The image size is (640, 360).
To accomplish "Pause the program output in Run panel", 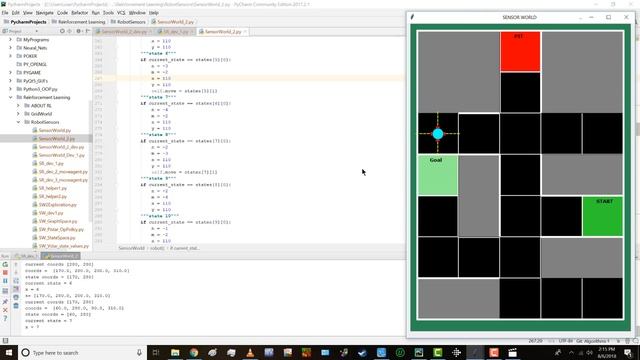I will [5, 281].
